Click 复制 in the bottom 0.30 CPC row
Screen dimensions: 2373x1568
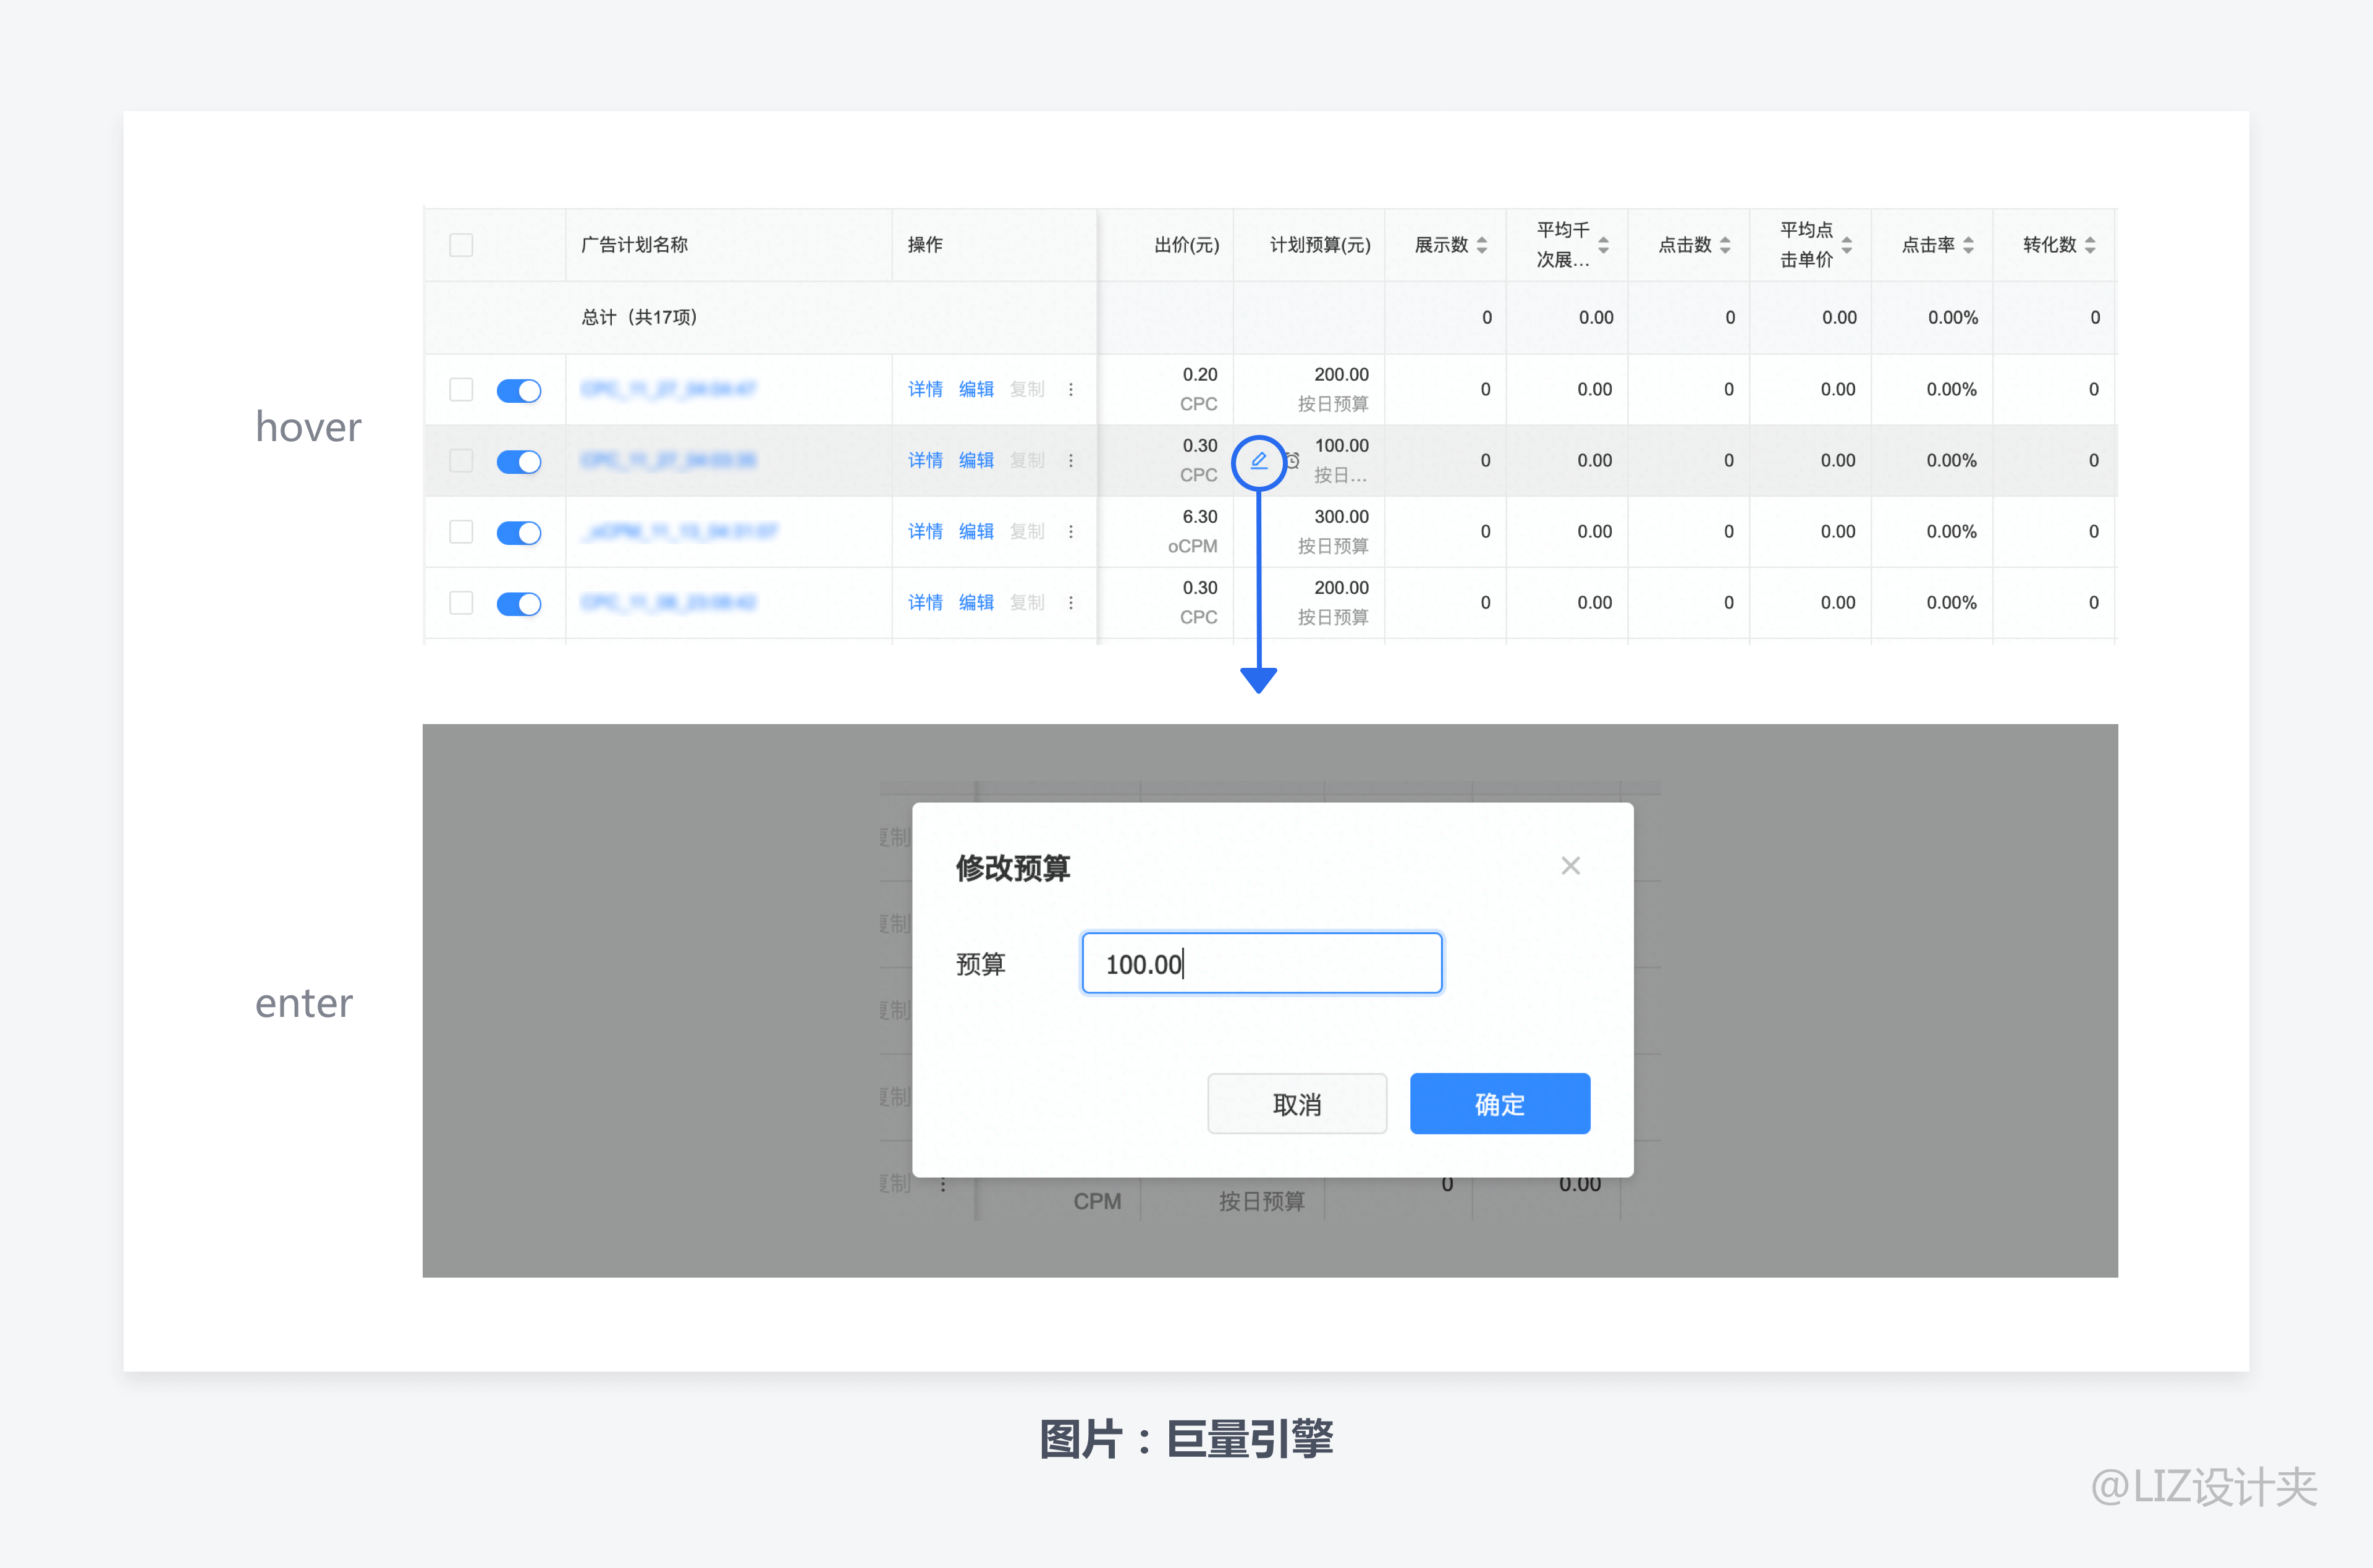click(1027, 602)
